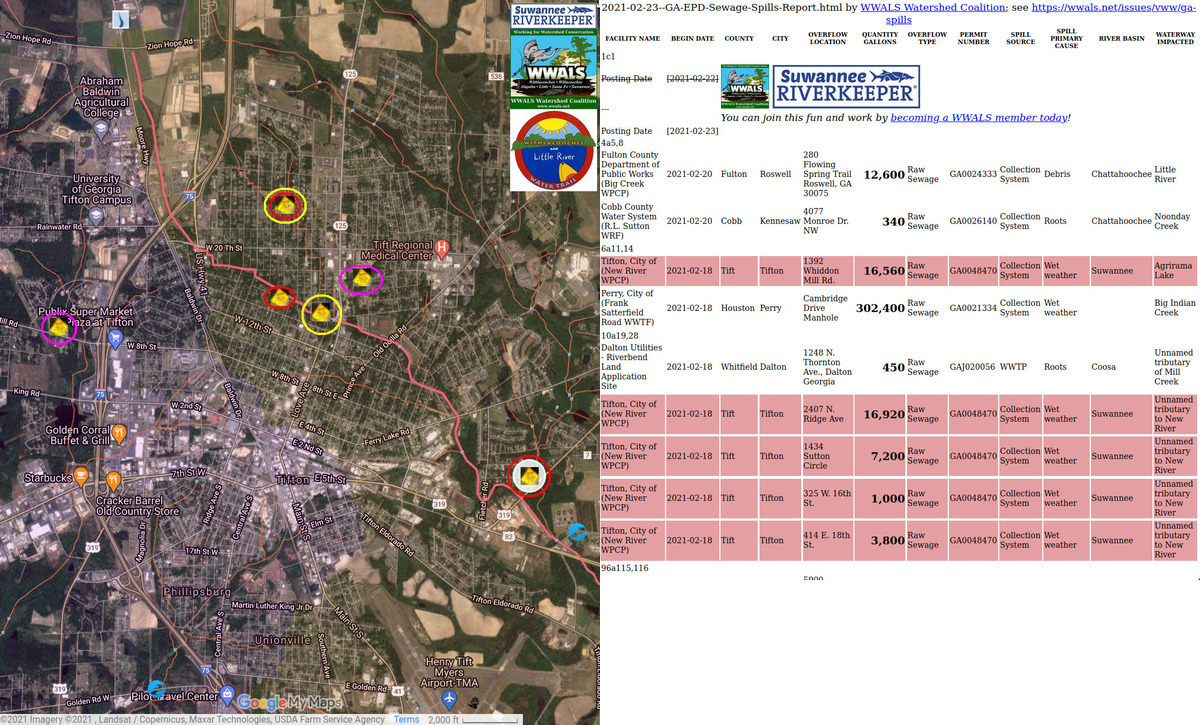Click the small red-circled spill marker near W 12th St

point(279,297)
